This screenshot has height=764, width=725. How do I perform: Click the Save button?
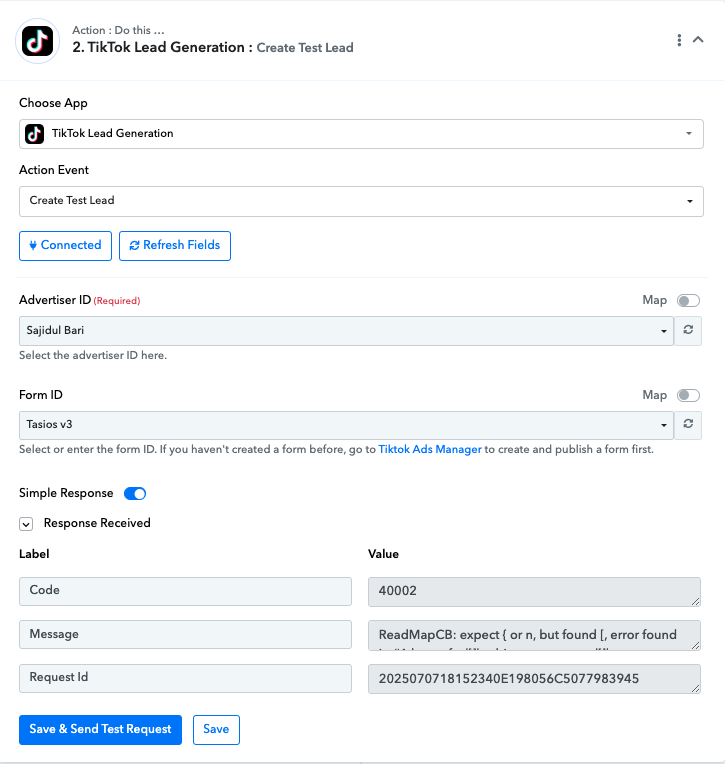click(x=216, y=729)
